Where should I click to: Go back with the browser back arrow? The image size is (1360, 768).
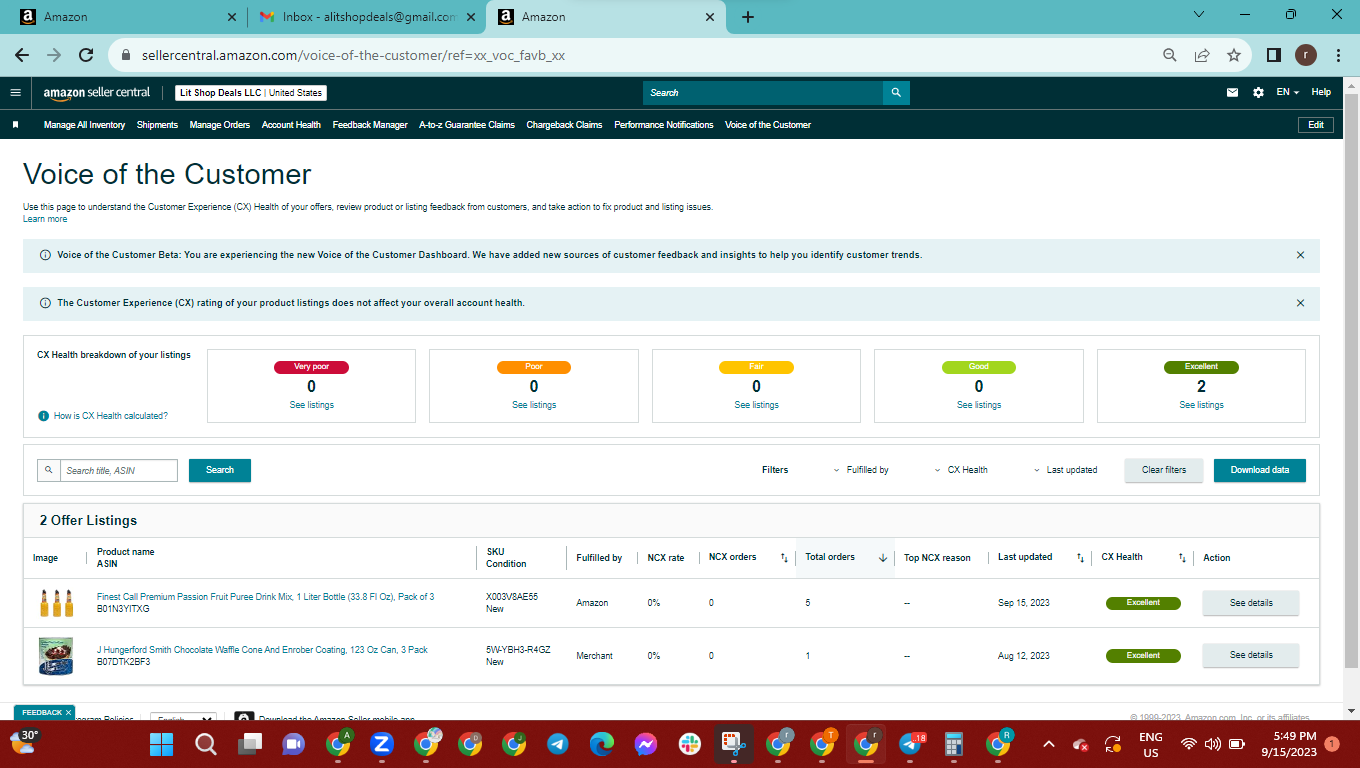[x=22, y=55]
